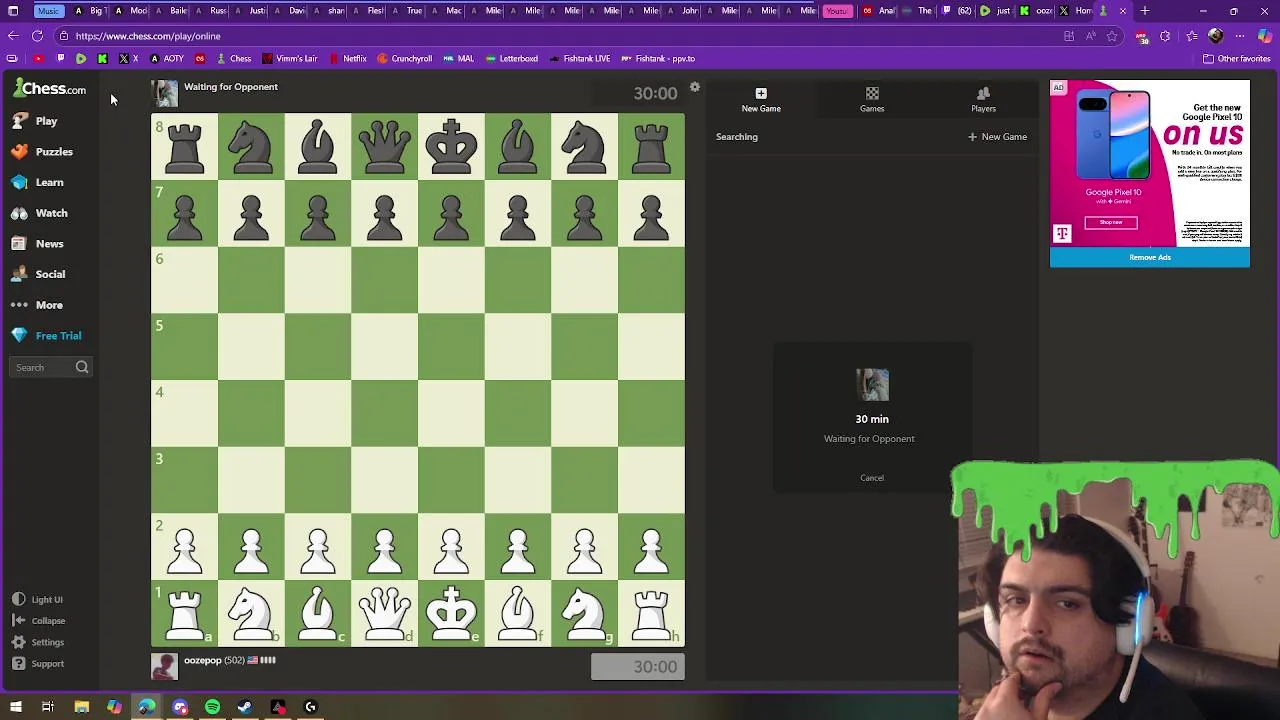Viewport: 1280px width, 720px height.
Task: Focus the sidebar Search field
Action: [x=51, y=367]
